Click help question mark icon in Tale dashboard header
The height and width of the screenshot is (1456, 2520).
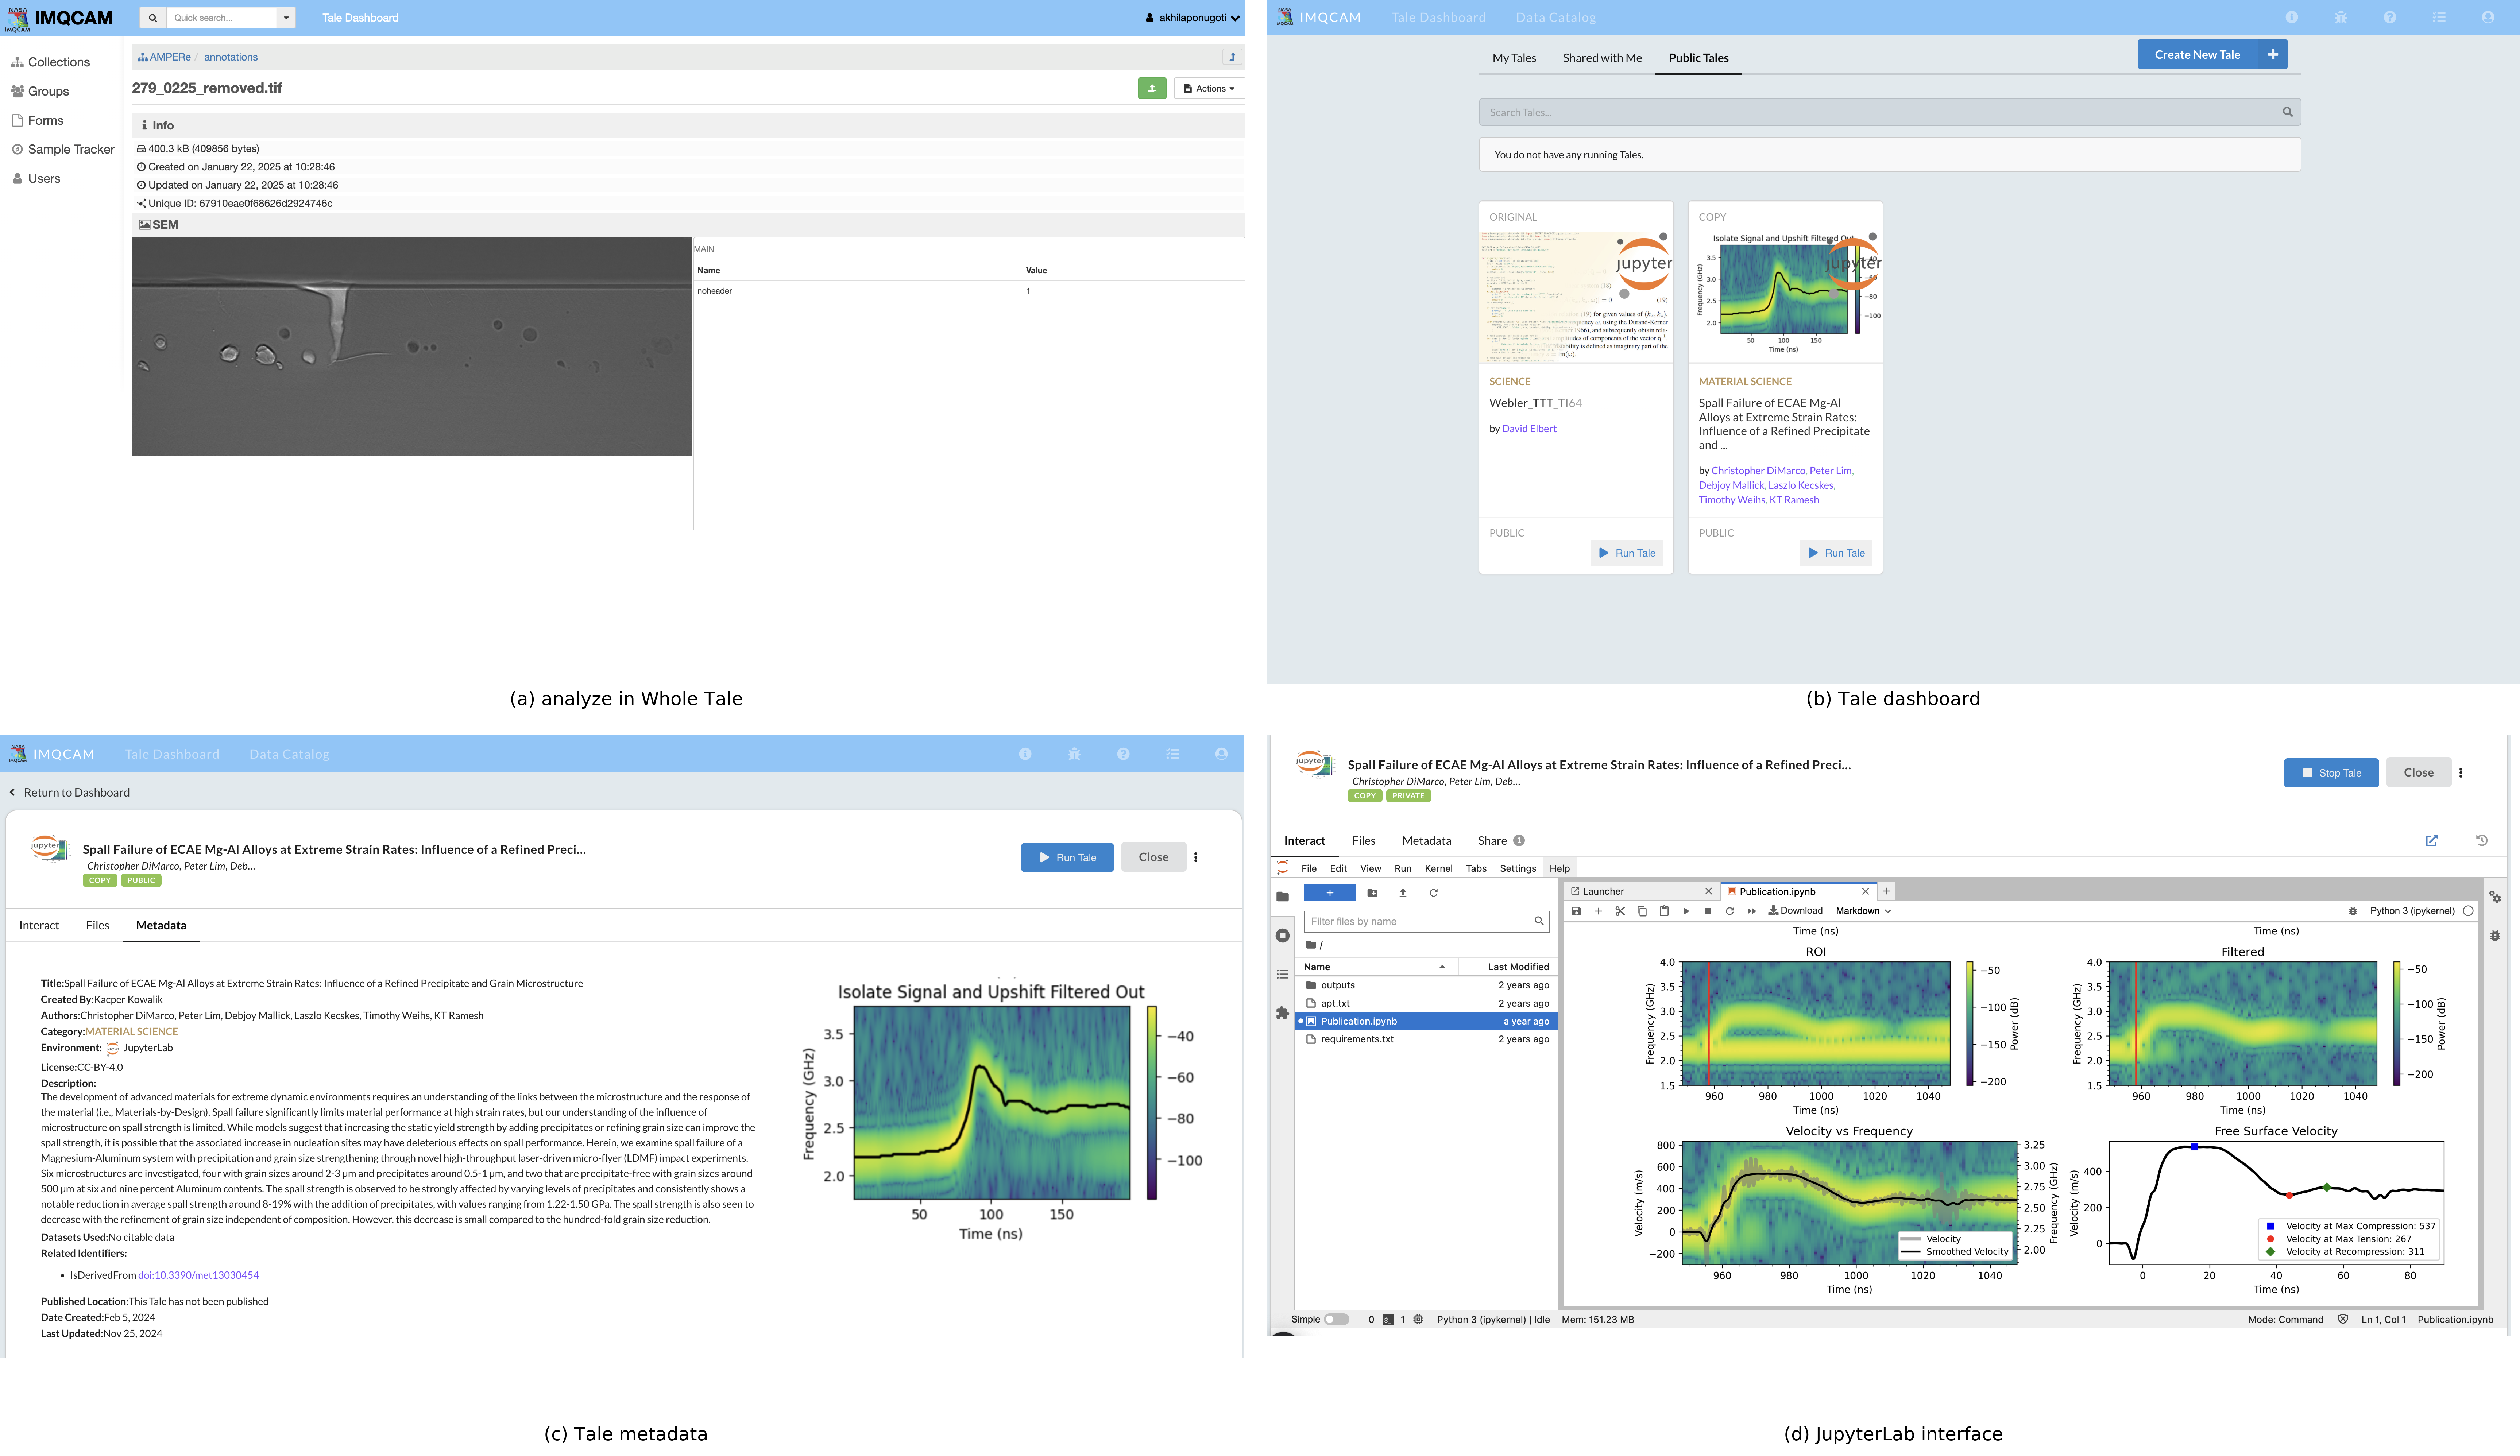click(2390, 17)
